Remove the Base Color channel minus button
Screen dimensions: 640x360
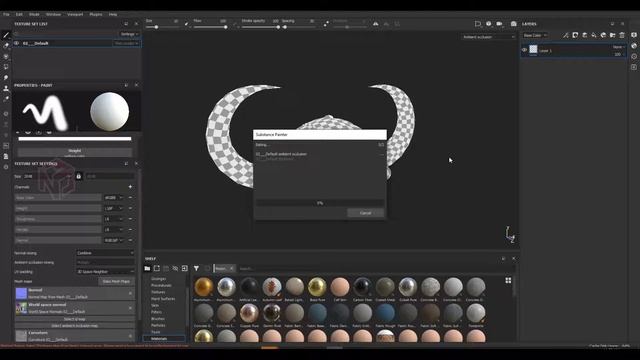(x=130, y=198)
